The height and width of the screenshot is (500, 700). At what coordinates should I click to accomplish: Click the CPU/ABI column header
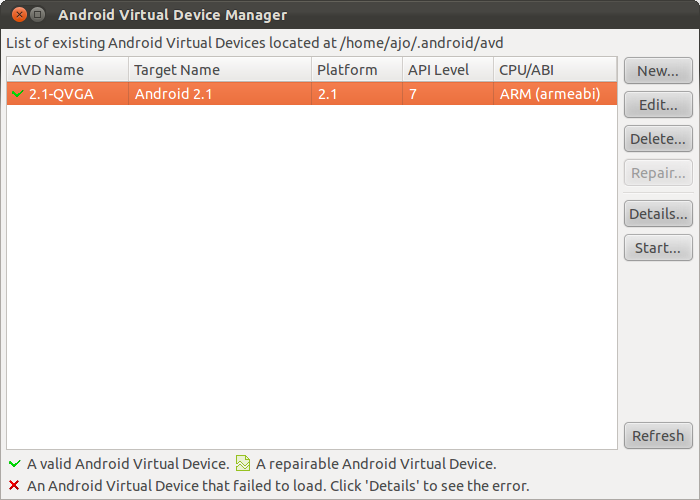pos(555,70)
